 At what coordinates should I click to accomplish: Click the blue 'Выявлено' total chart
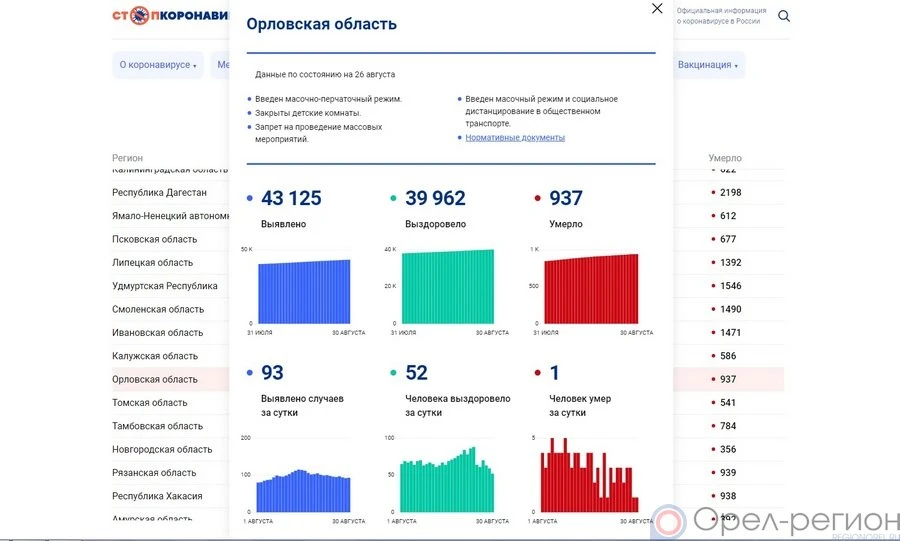point(304,291)
